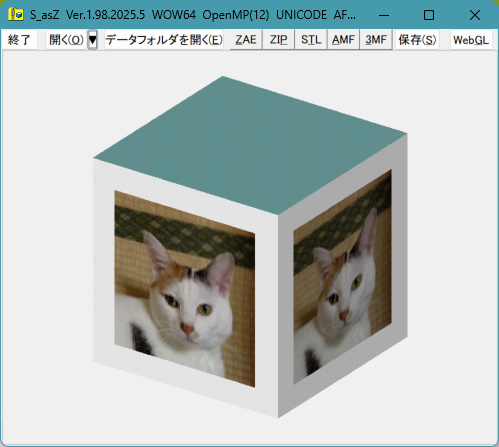499x447 pixels.
Task: Choose the 3MF export format
Action: click(376, 40)
